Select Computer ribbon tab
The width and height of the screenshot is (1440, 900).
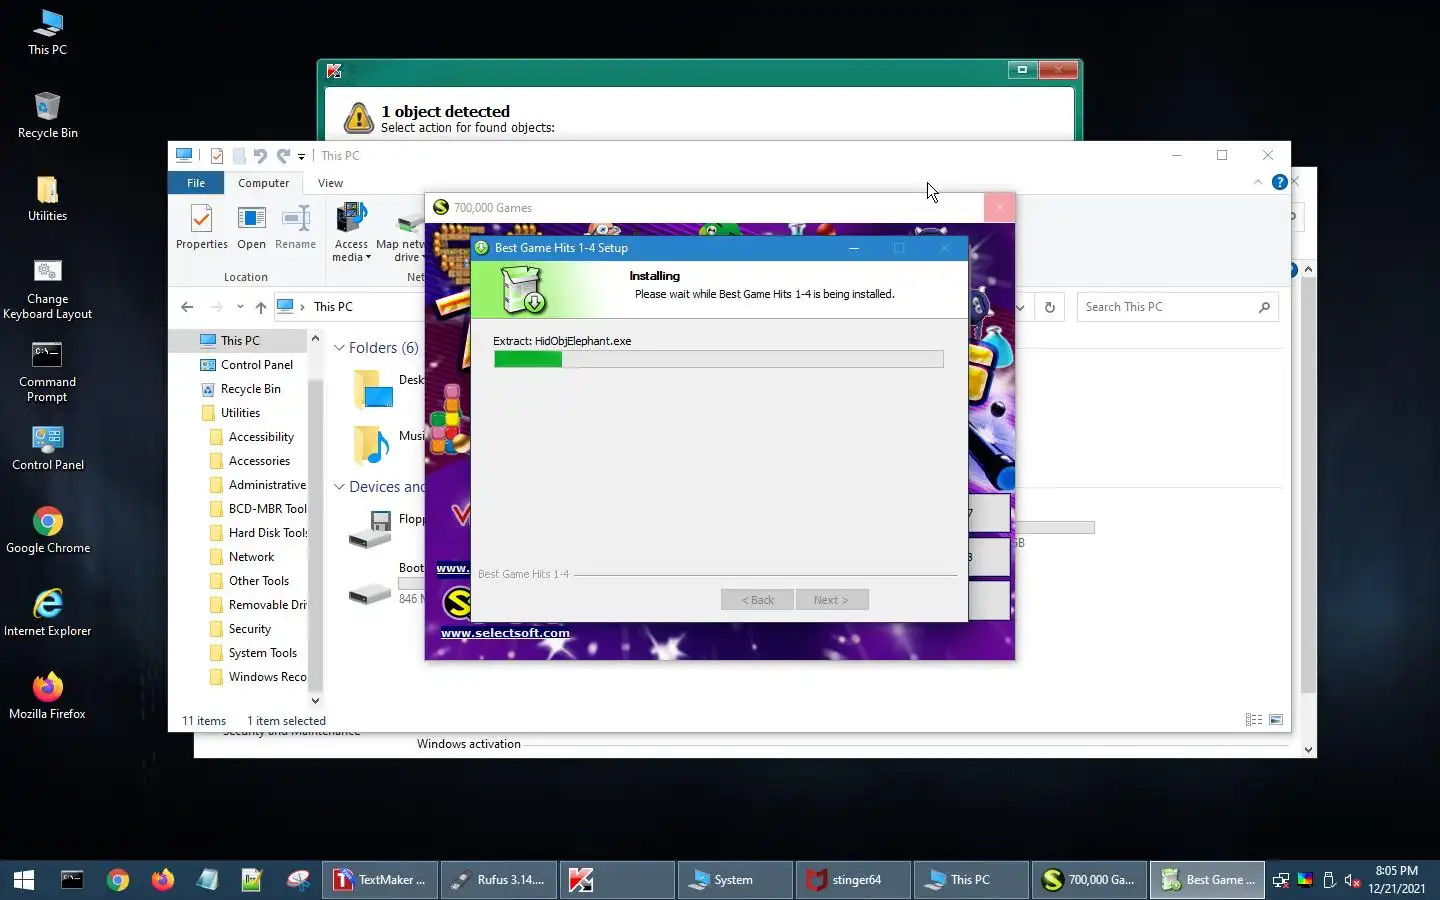[263, 183]
